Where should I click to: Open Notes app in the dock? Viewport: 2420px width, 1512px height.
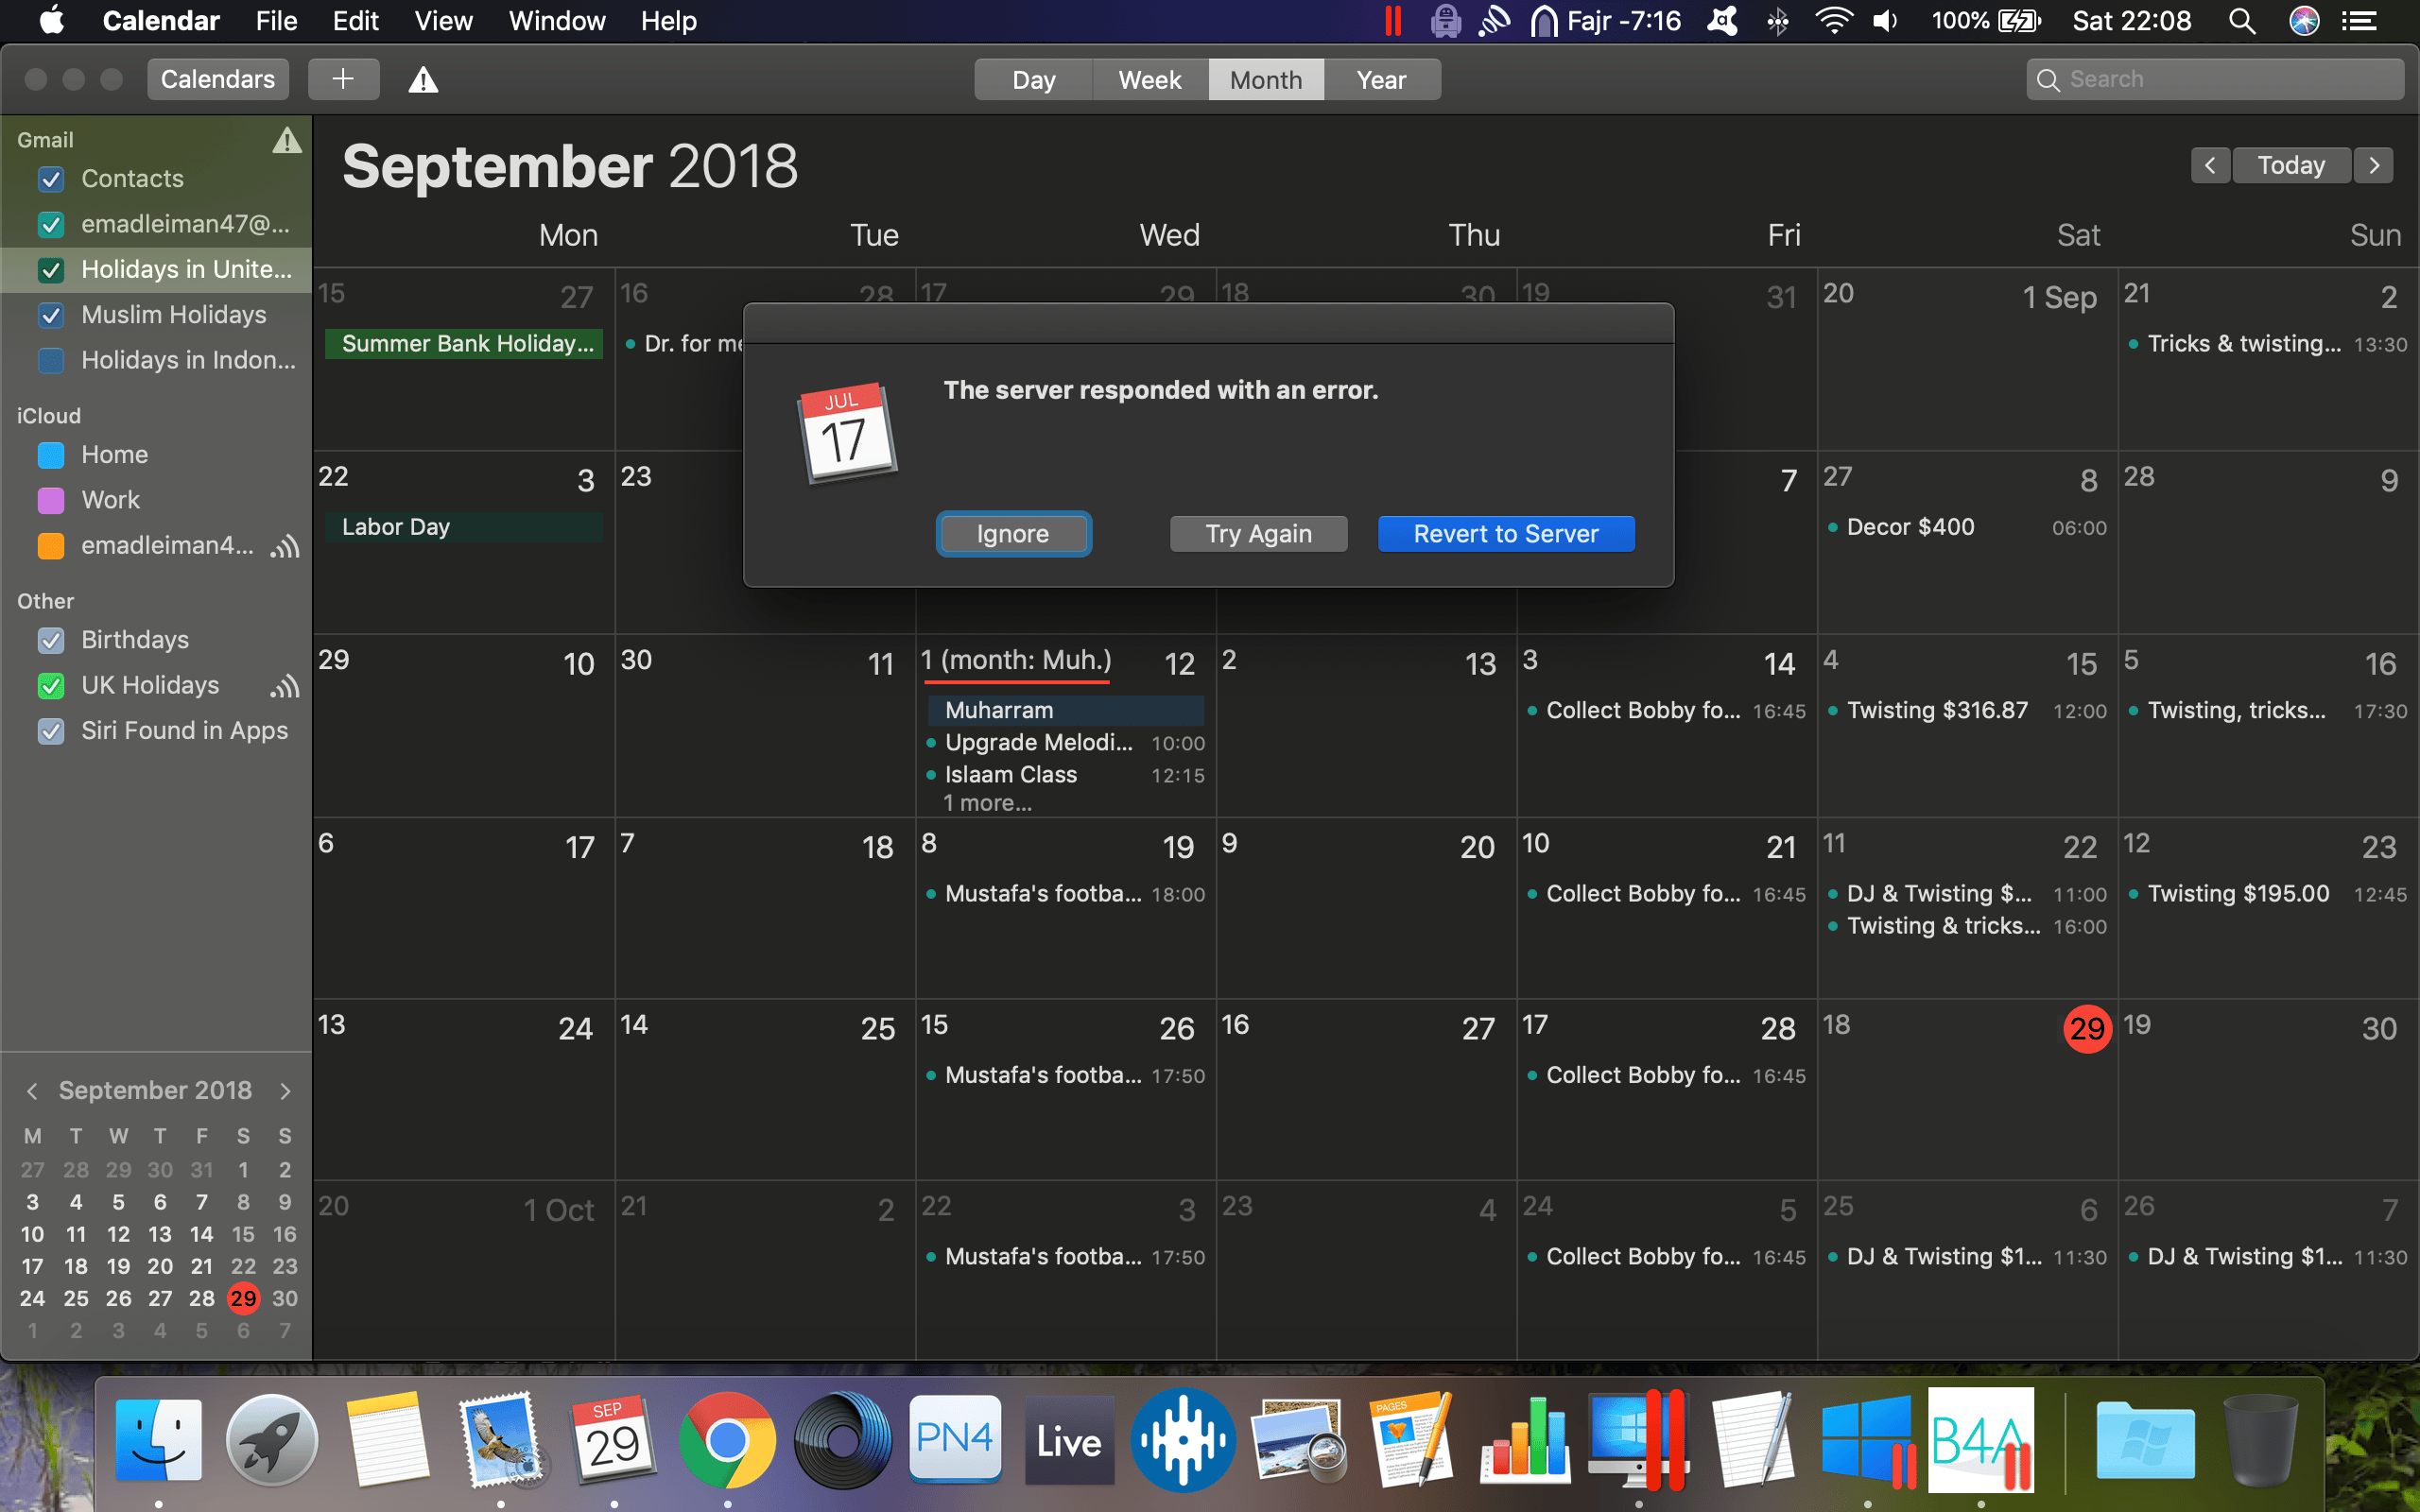[386, 1440]
